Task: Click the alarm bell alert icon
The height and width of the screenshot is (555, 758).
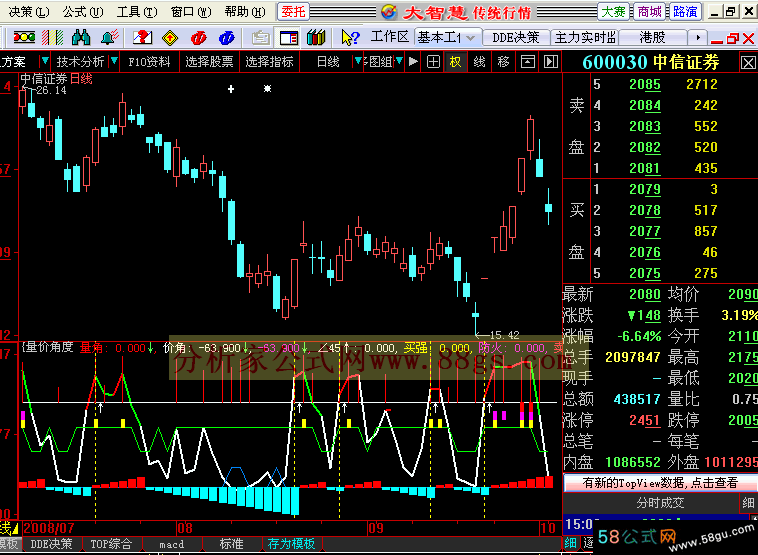Action: [110, 37]
